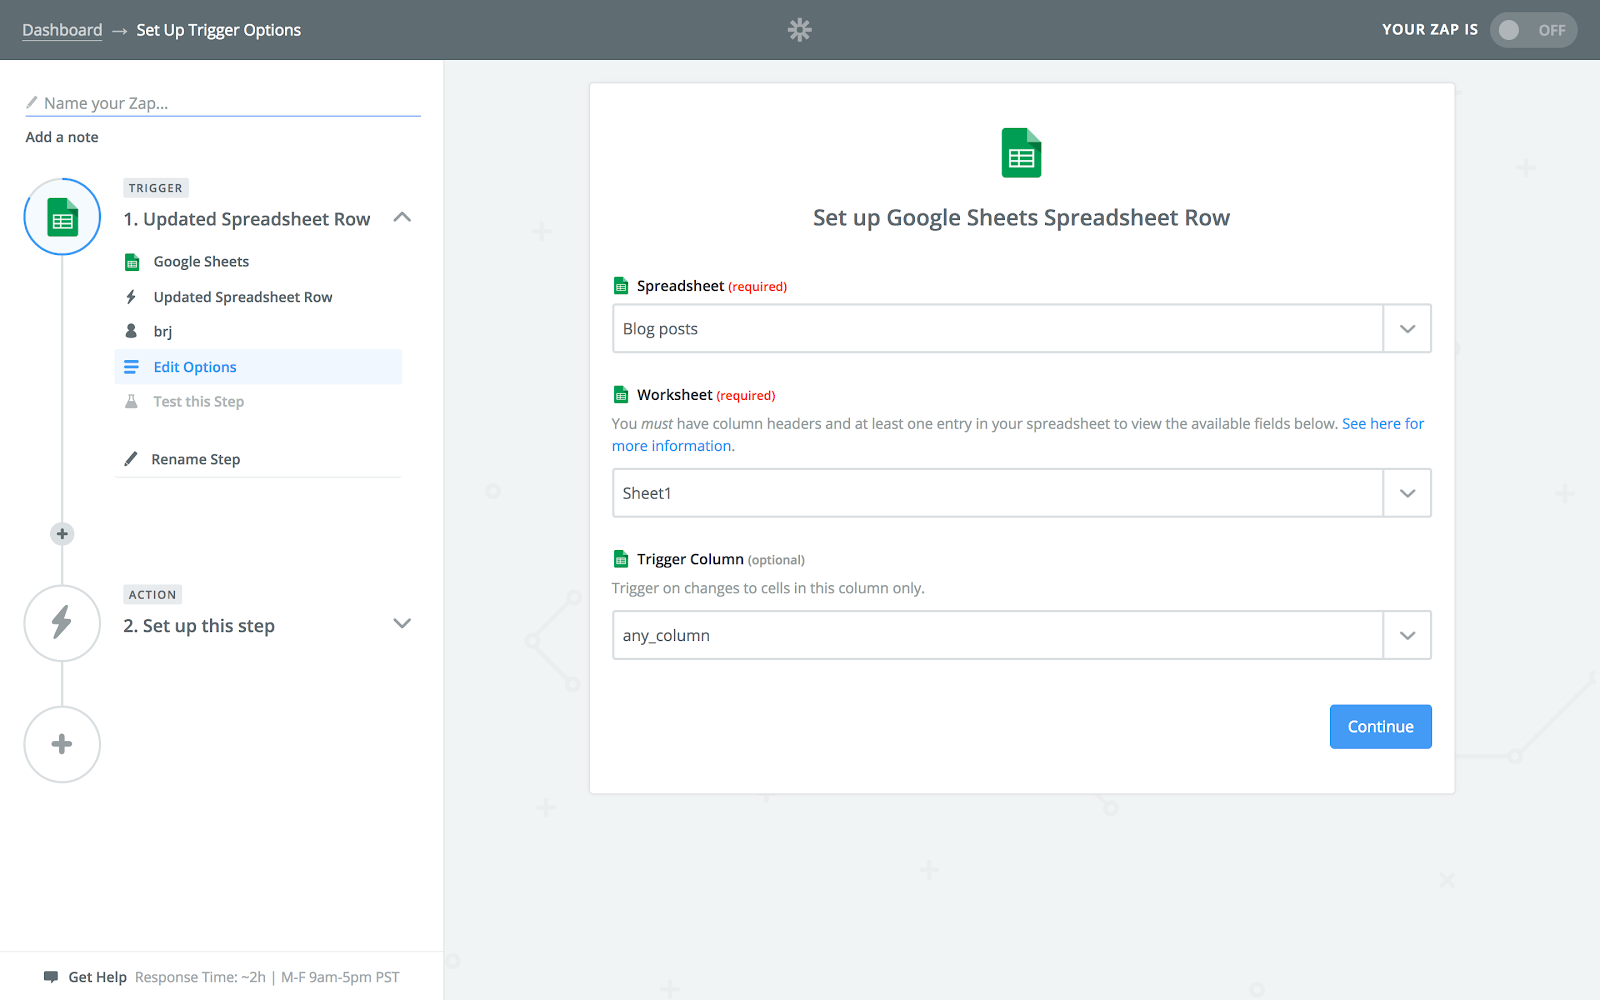Click Add a note
This screenshot has height=1000, width=1600.
pyautogui.click(x=62, y=137)
